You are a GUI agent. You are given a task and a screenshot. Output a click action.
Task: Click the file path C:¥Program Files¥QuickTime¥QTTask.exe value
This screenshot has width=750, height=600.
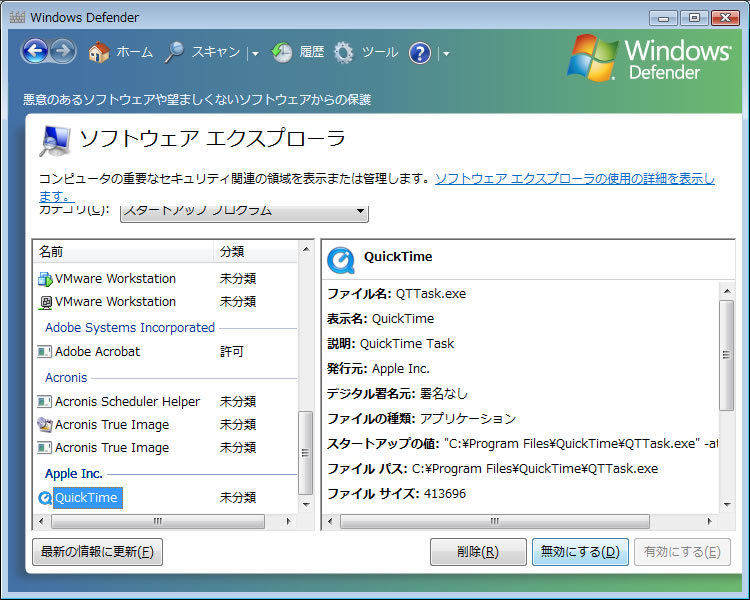pyautogui.click(x=535, y=469)
